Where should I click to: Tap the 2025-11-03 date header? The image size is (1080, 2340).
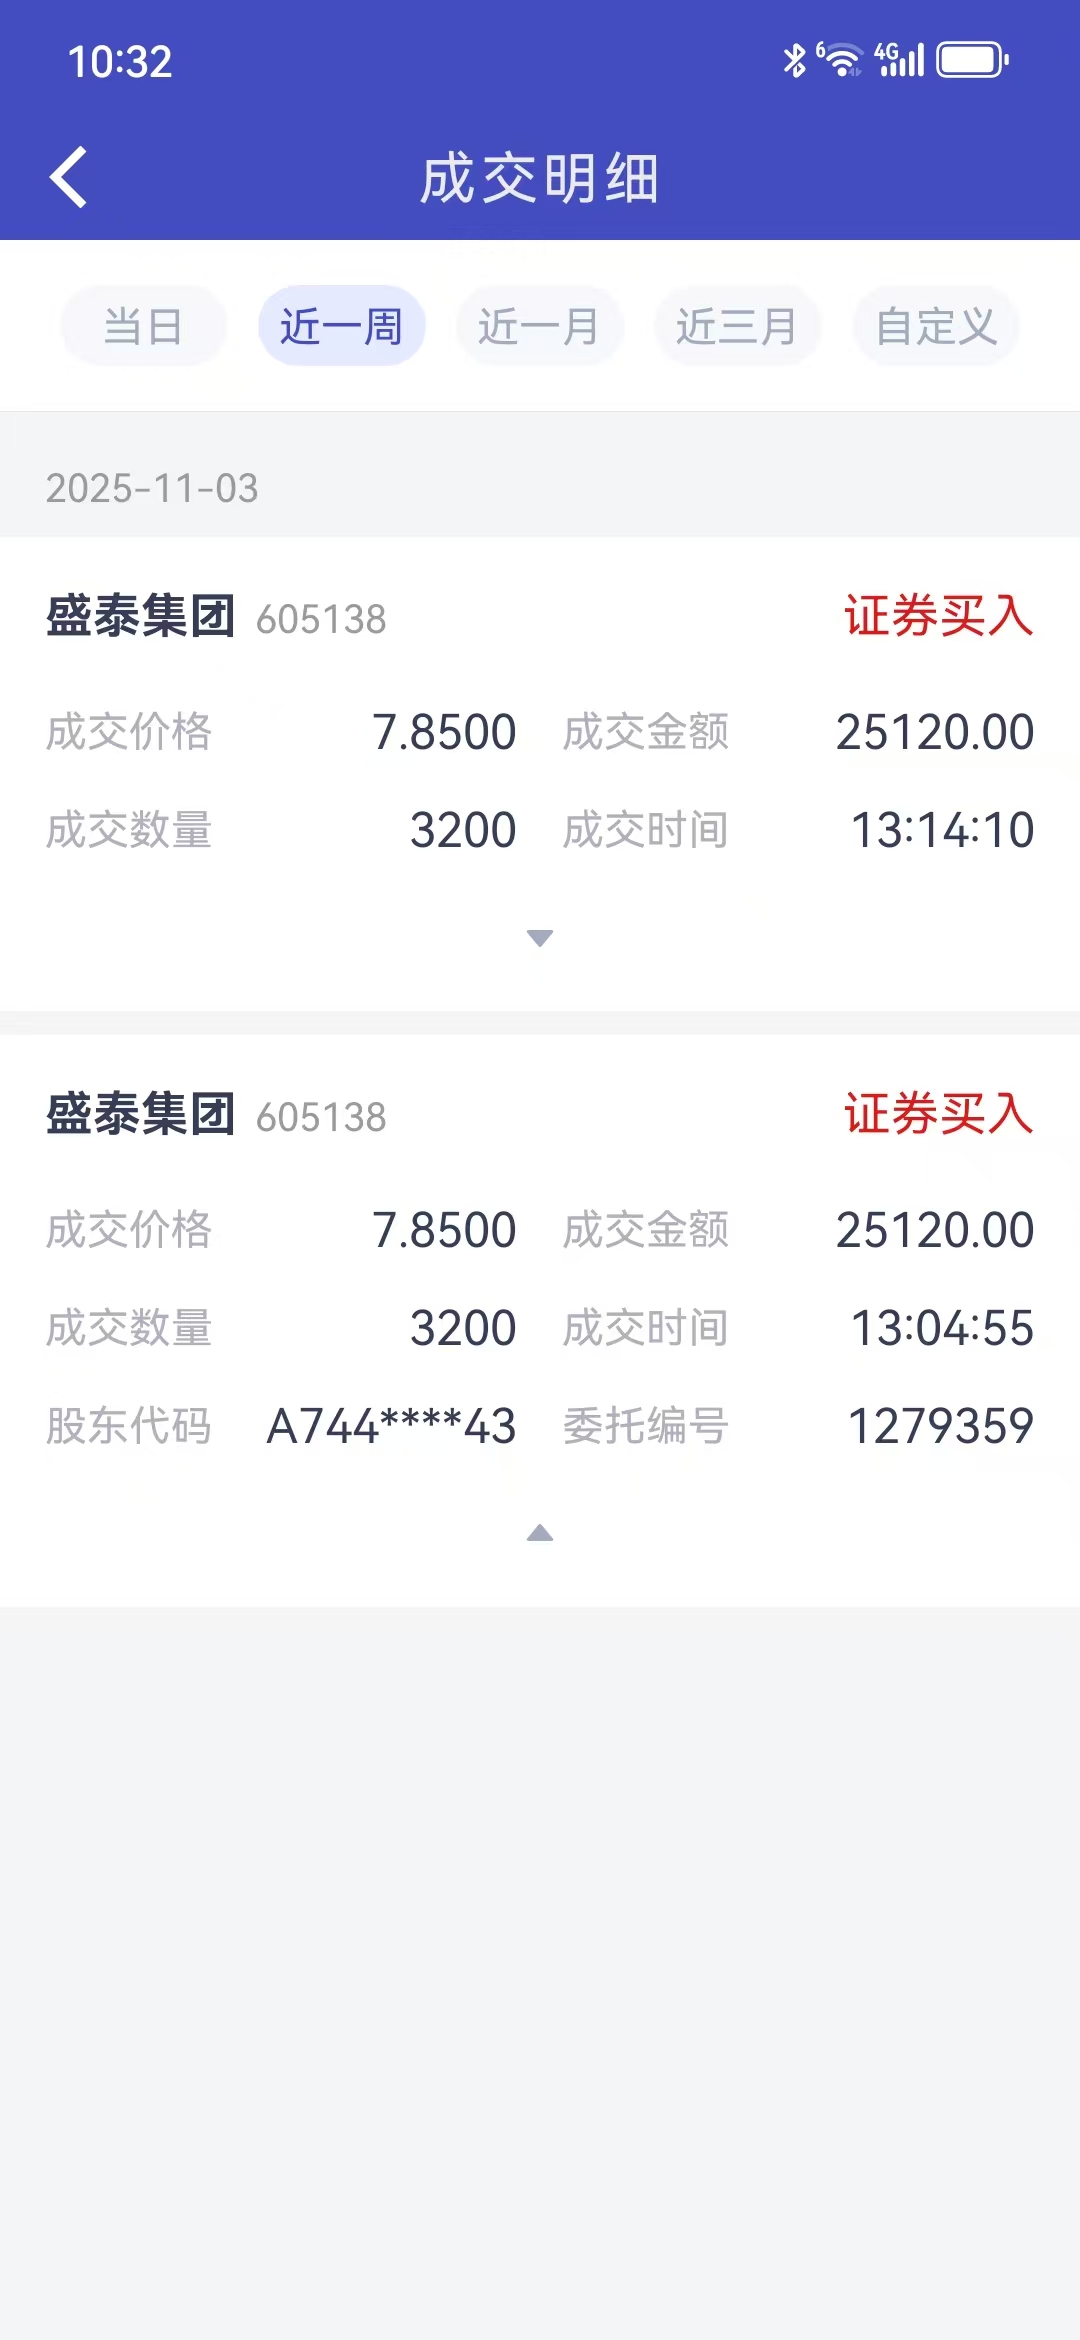(x=152, y=488)
